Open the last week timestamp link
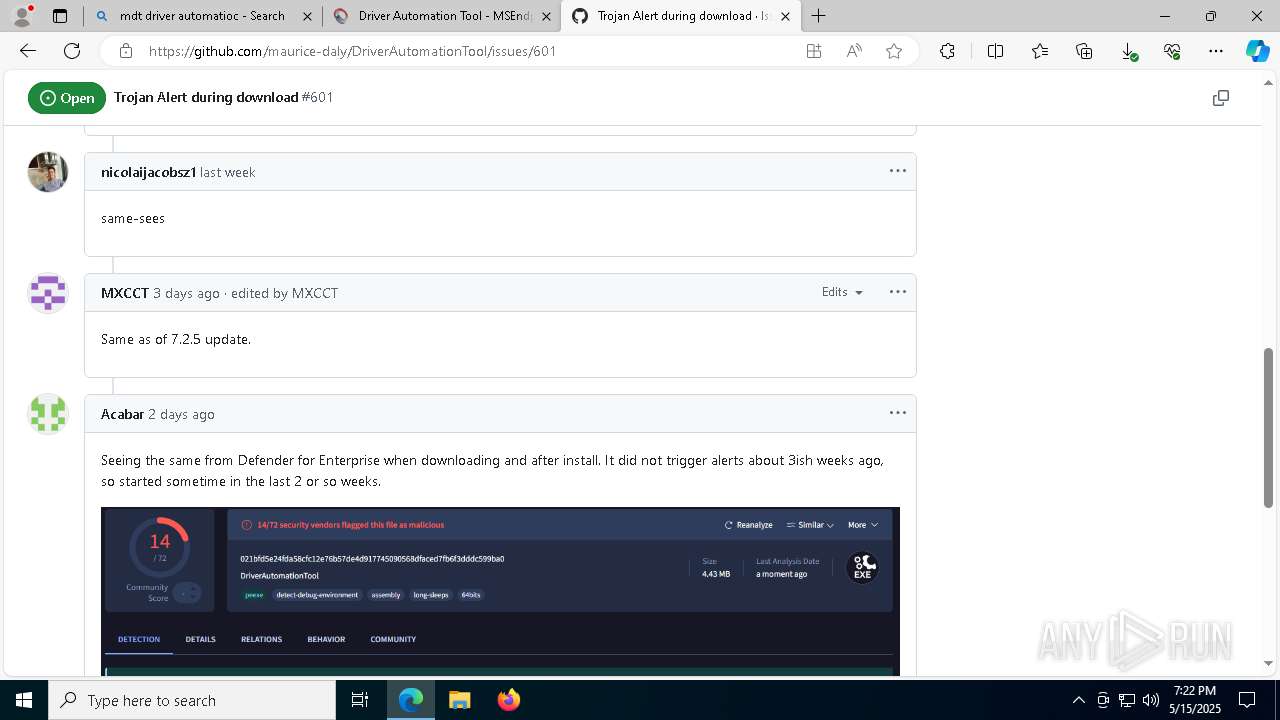 click(x=228, y=172)
